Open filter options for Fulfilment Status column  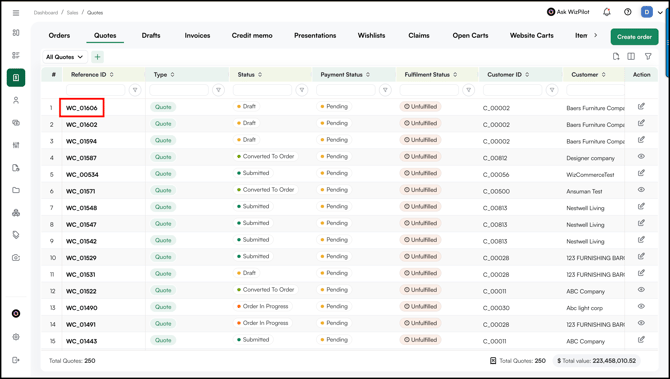tap(469, 90)
